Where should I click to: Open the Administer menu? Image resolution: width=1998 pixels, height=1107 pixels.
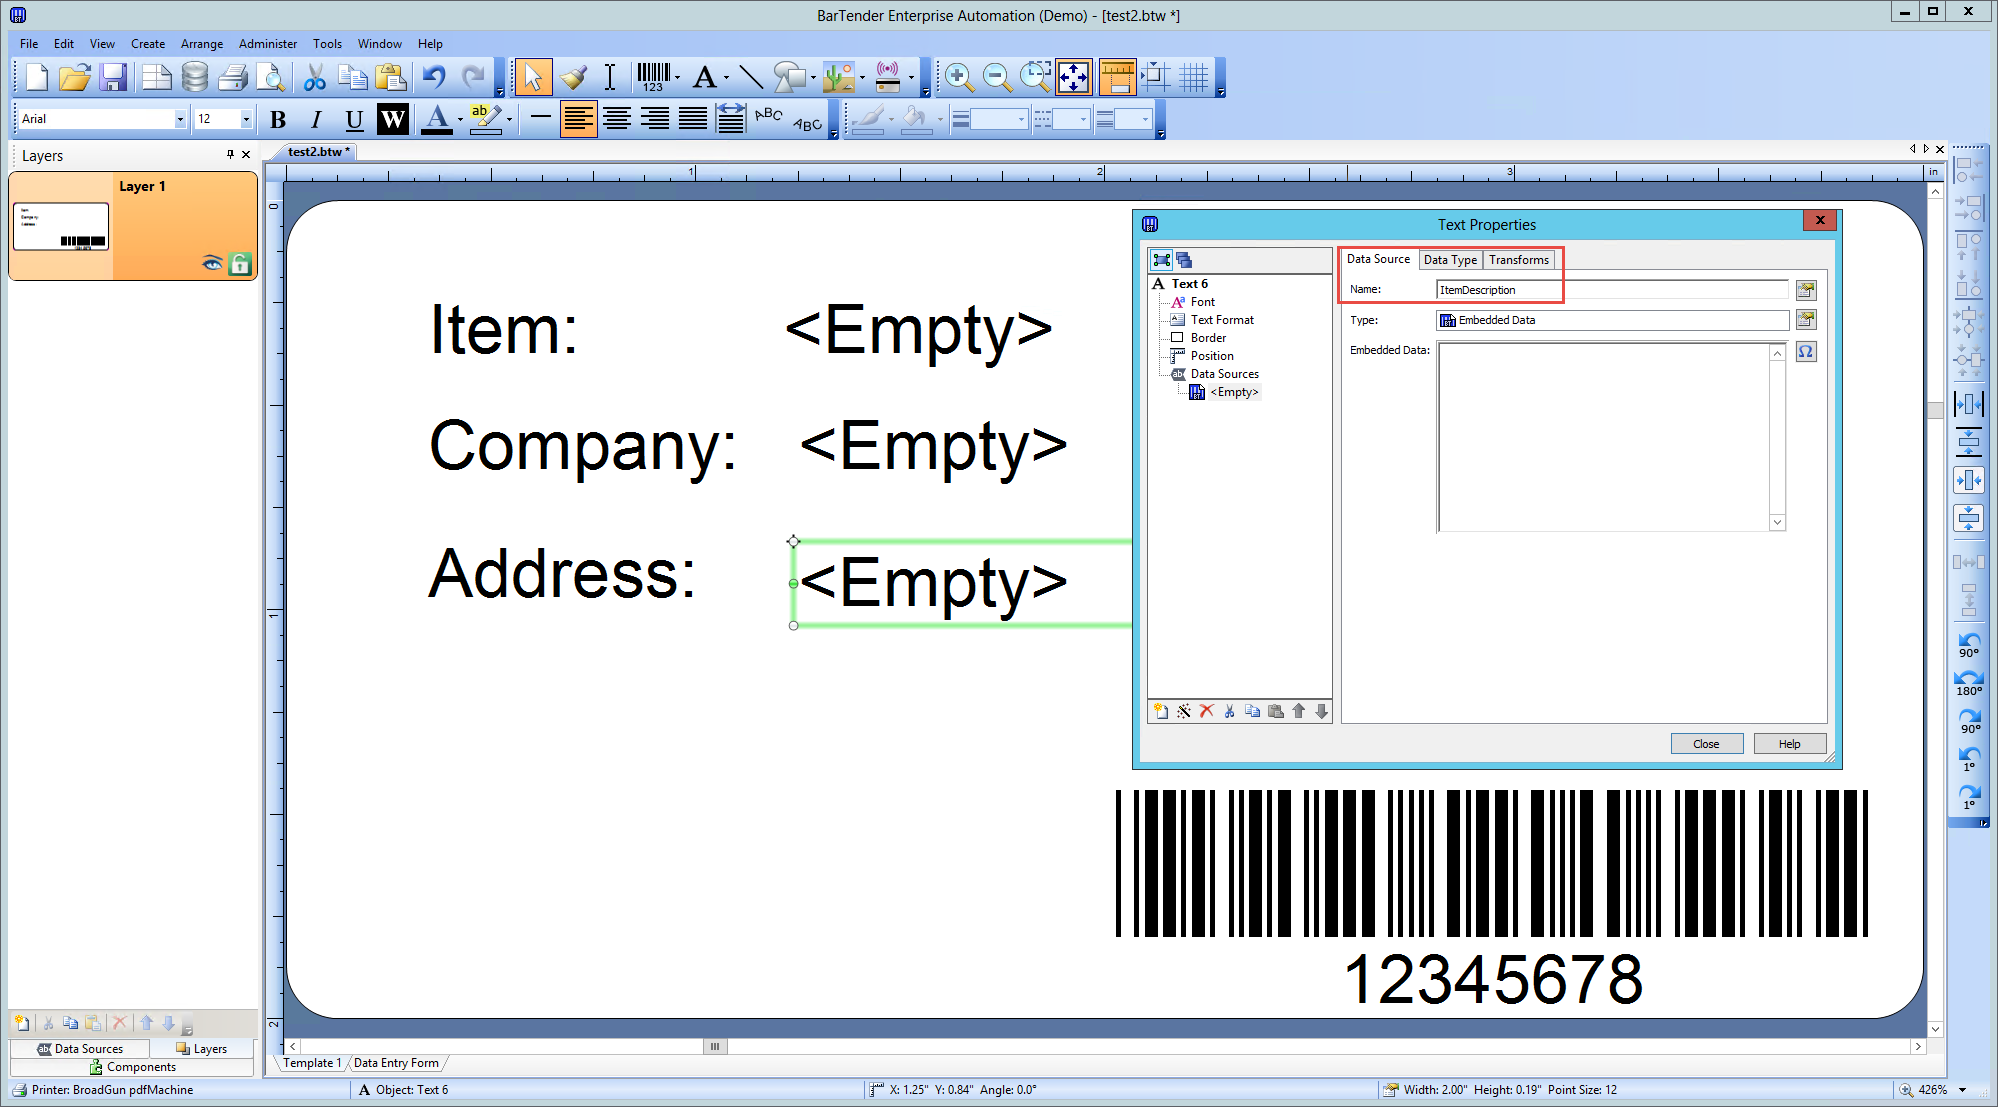(268, 44)
